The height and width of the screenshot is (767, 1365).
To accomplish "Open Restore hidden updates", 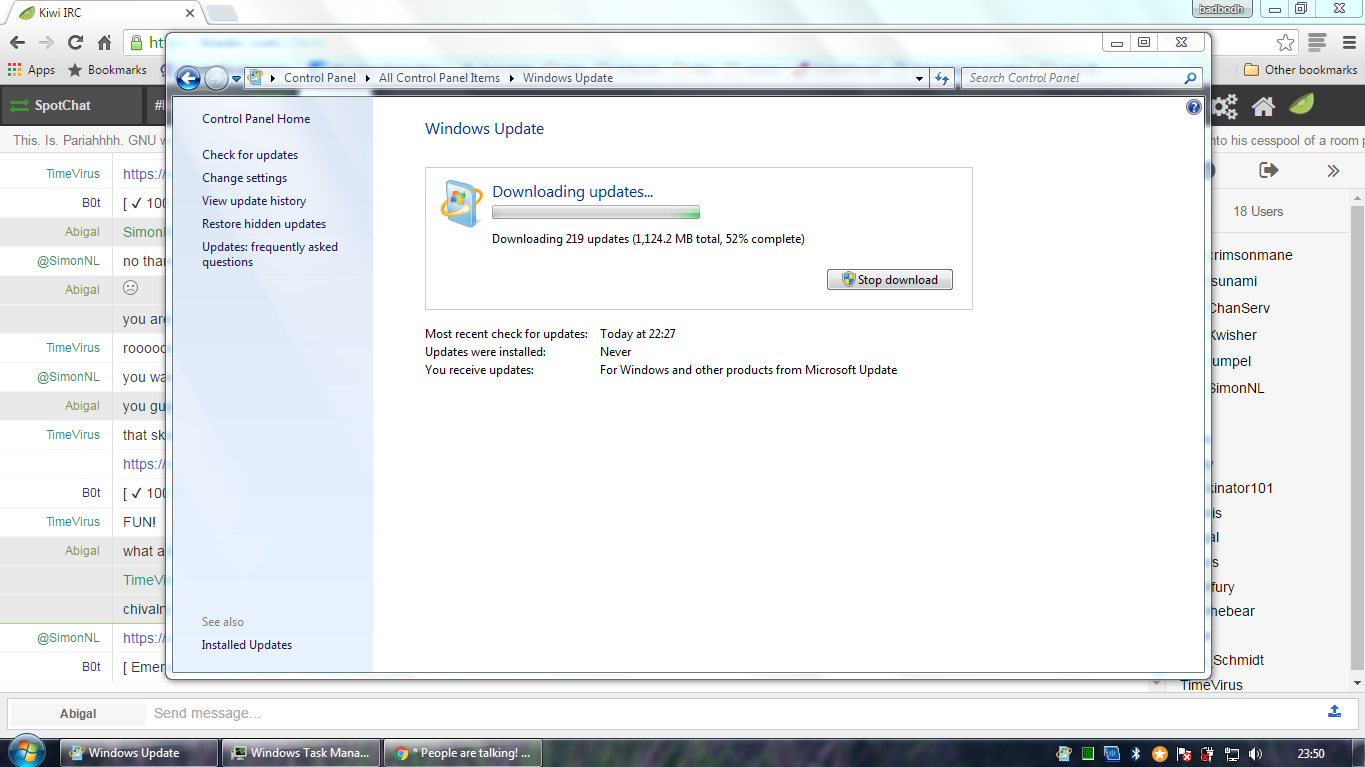I will point(264,224).
